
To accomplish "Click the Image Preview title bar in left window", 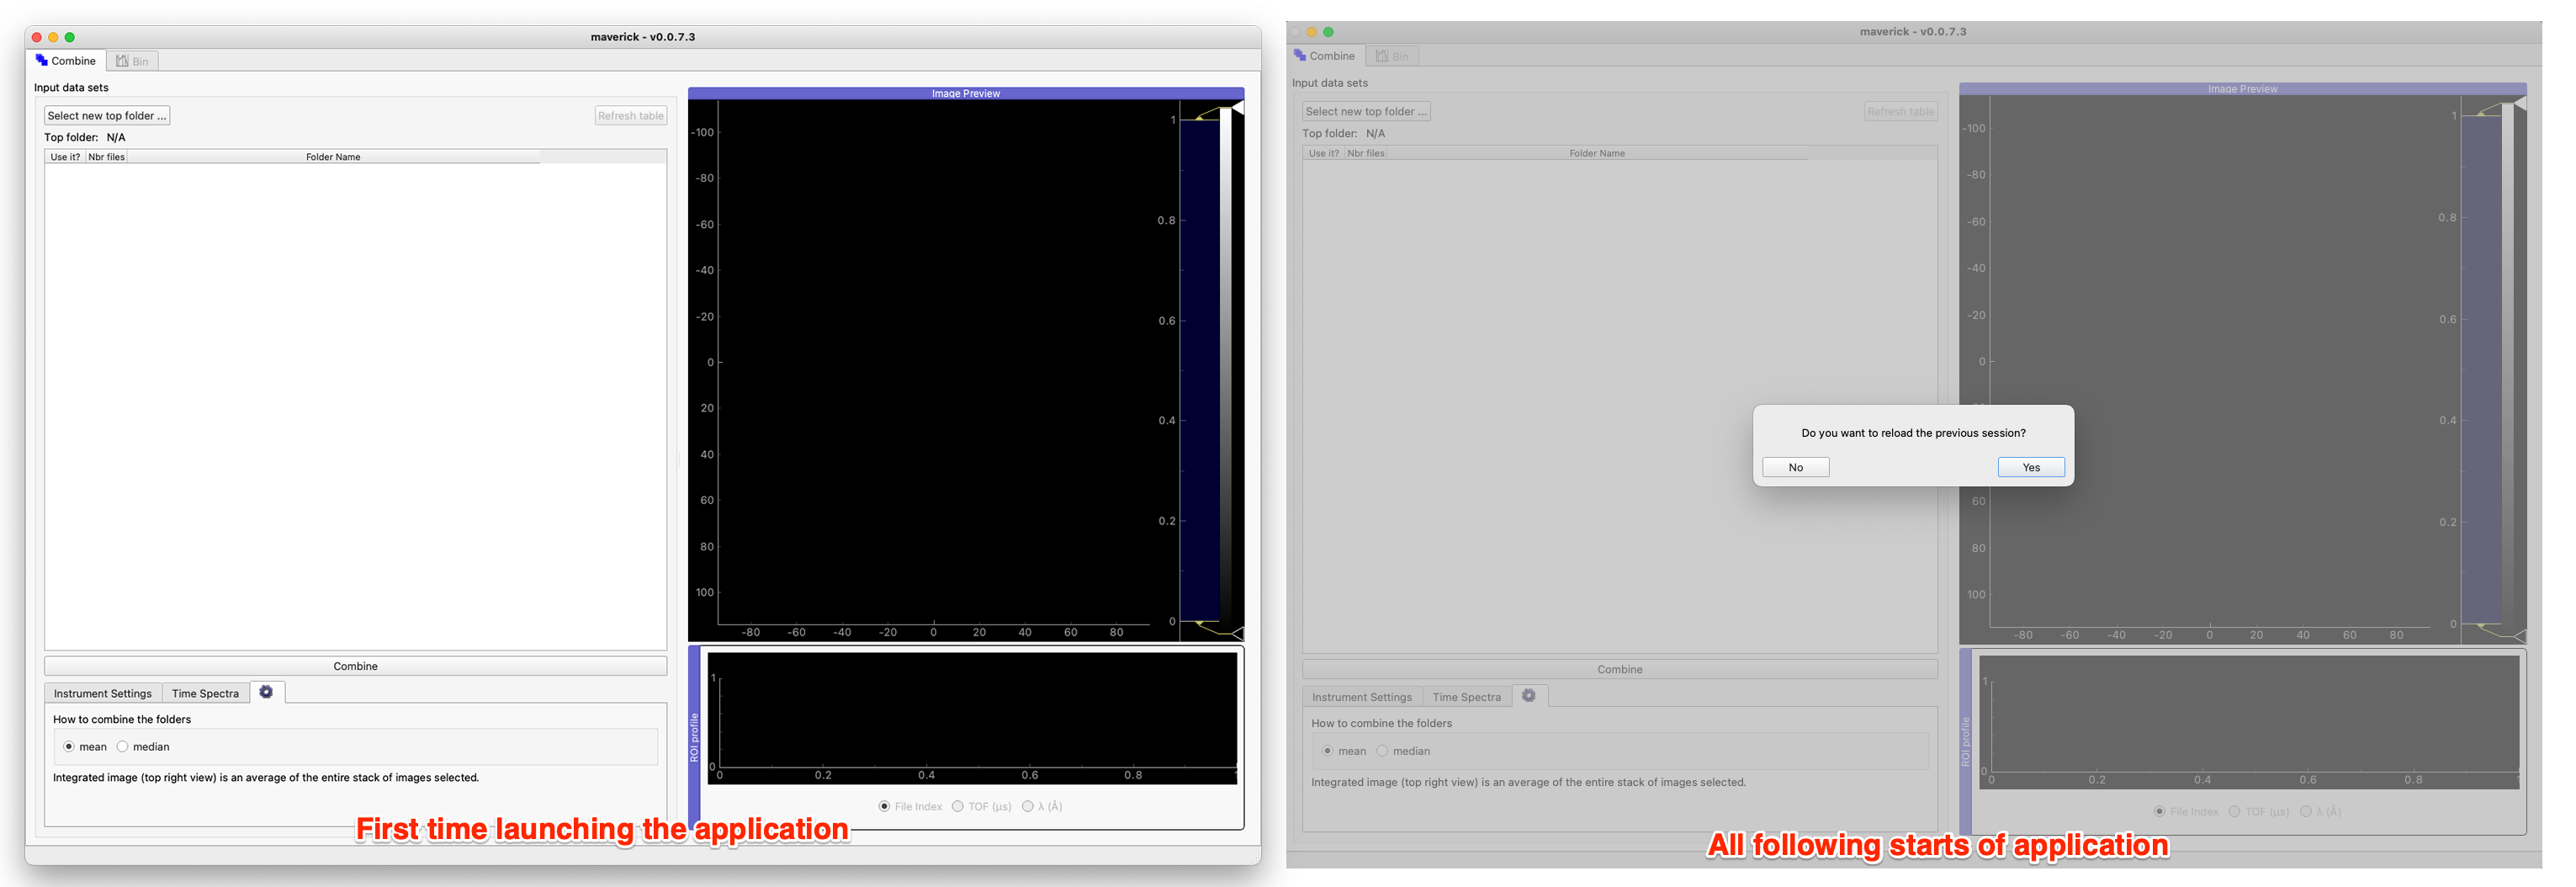I will tap(965, 94).
